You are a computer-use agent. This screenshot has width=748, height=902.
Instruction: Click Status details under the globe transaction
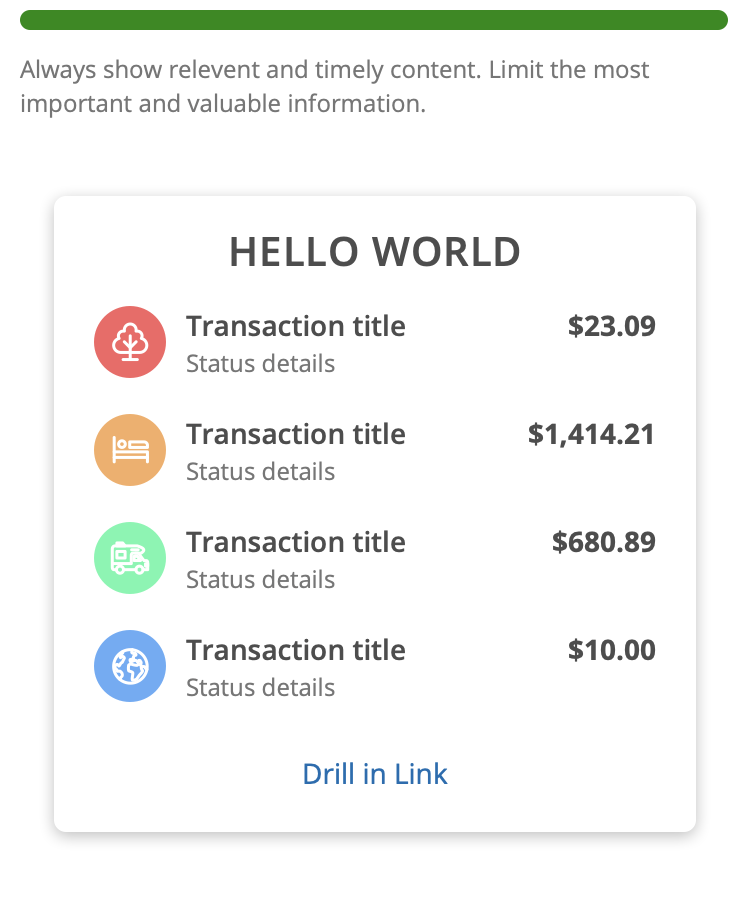[260, 688]
